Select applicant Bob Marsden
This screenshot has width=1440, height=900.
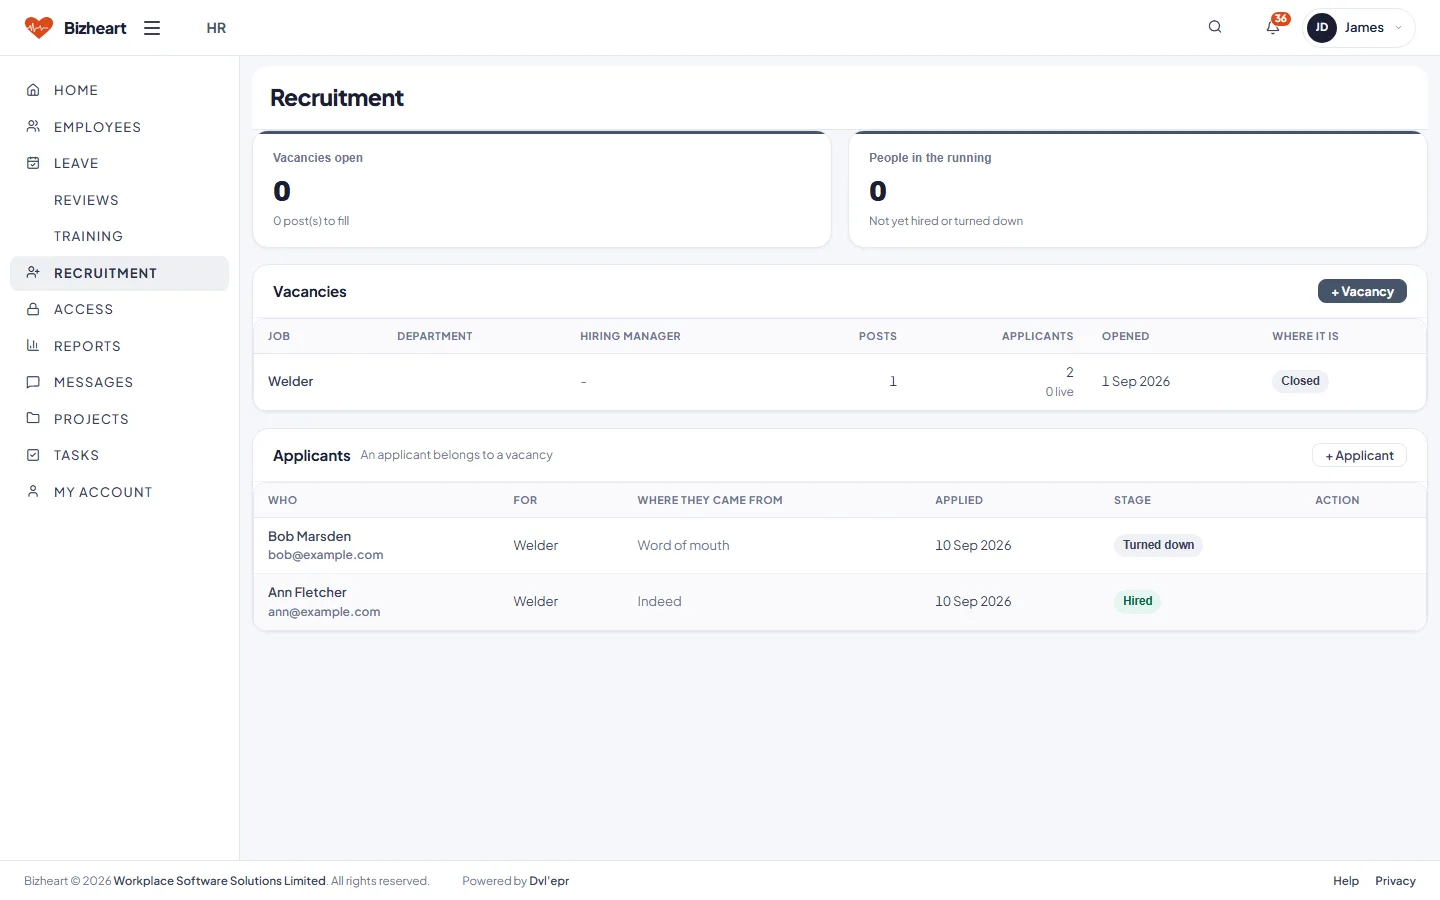point(309,536)
